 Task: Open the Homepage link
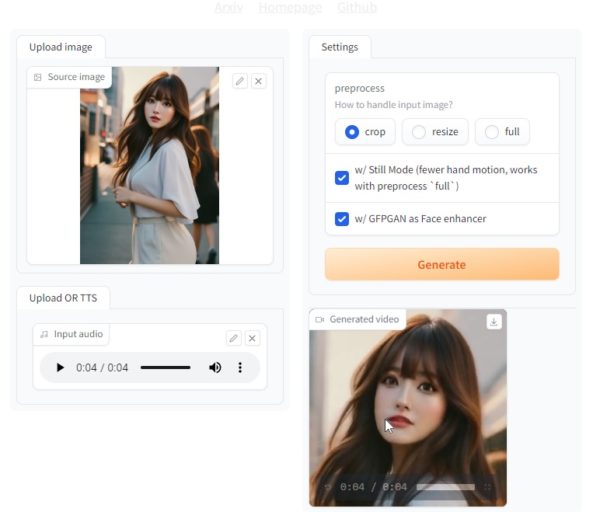(x=290, y=8)
